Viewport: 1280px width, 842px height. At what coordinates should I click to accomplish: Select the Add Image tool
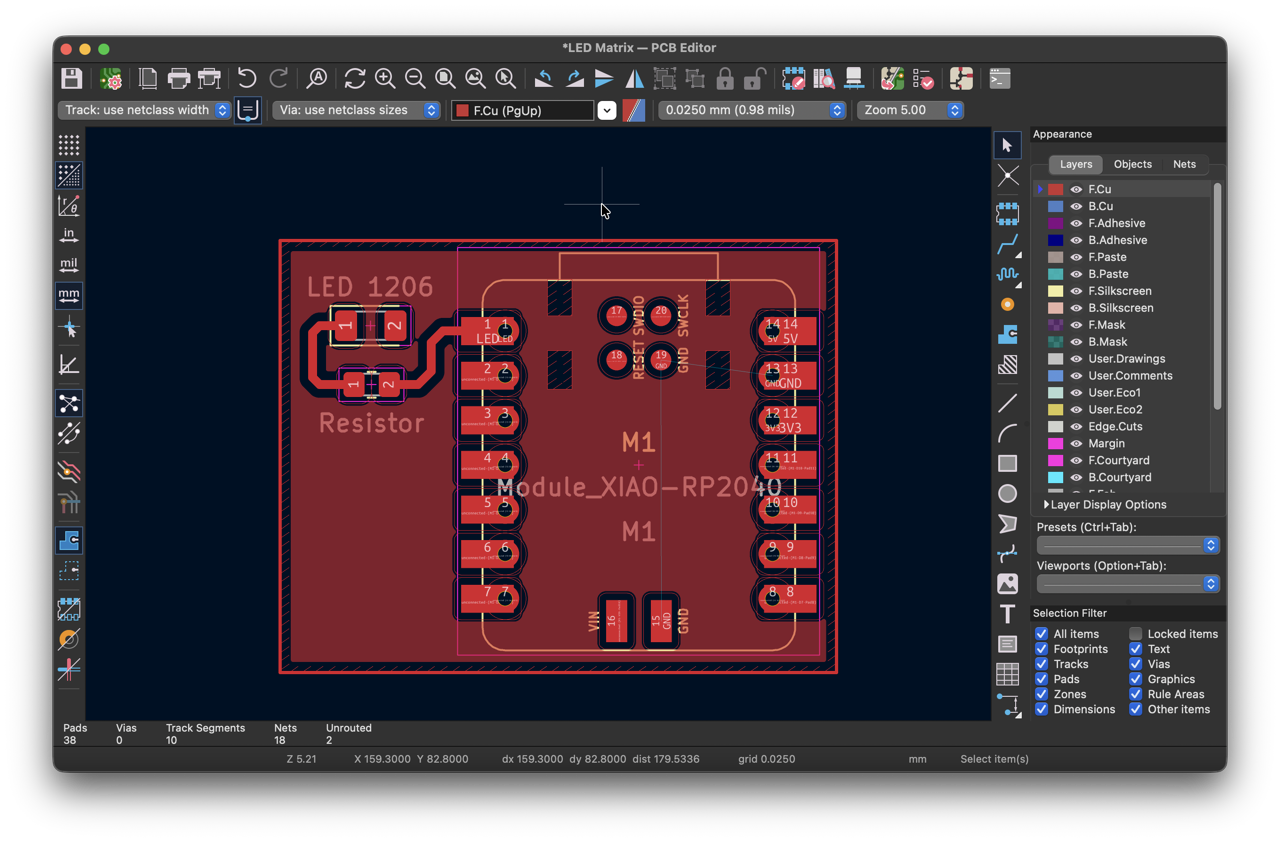coord(1007,583)
